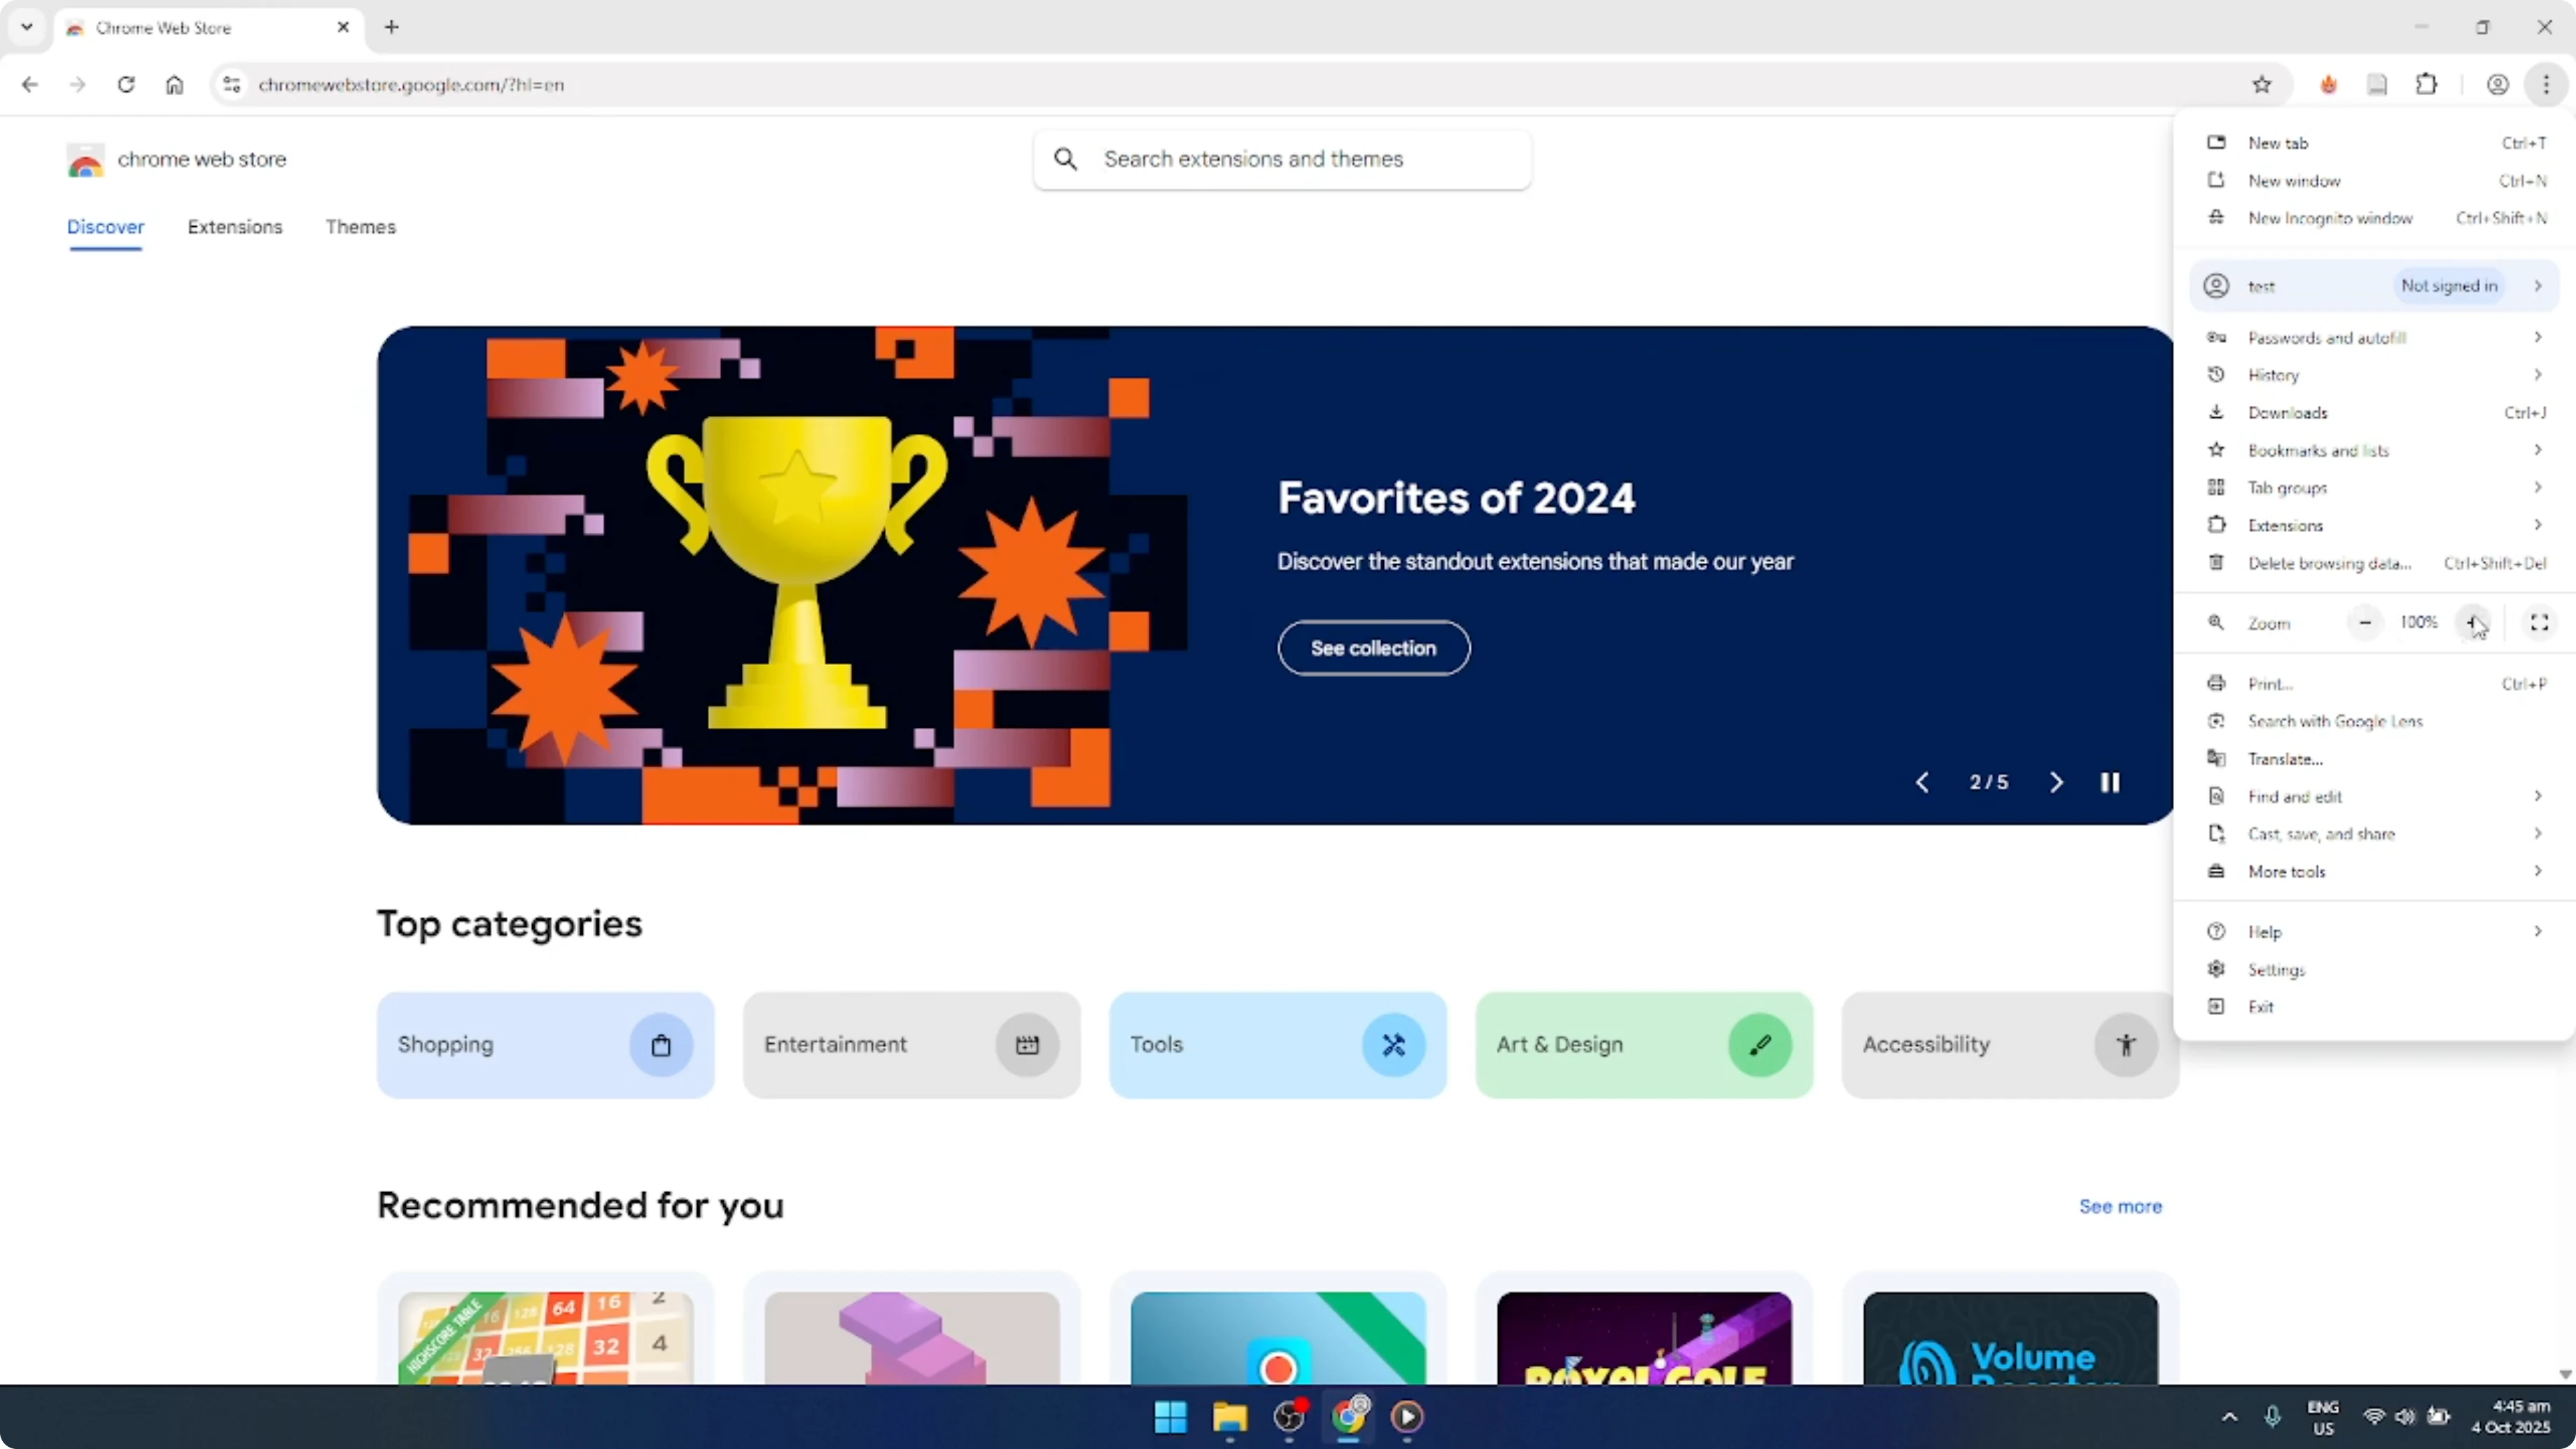Switch to the Discover tab
Screen dimensions: 2576x1449
coord(106,227)
